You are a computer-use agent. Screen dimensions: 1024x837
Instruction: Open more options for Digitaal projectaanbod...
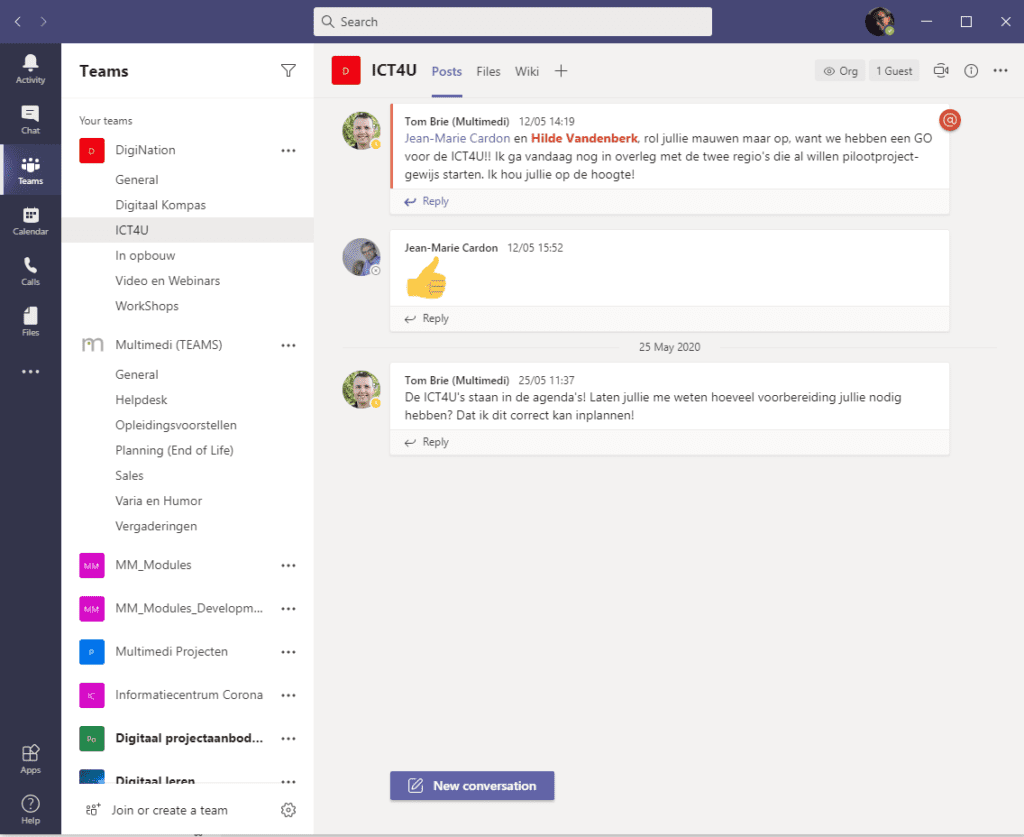tap(288, 738)
